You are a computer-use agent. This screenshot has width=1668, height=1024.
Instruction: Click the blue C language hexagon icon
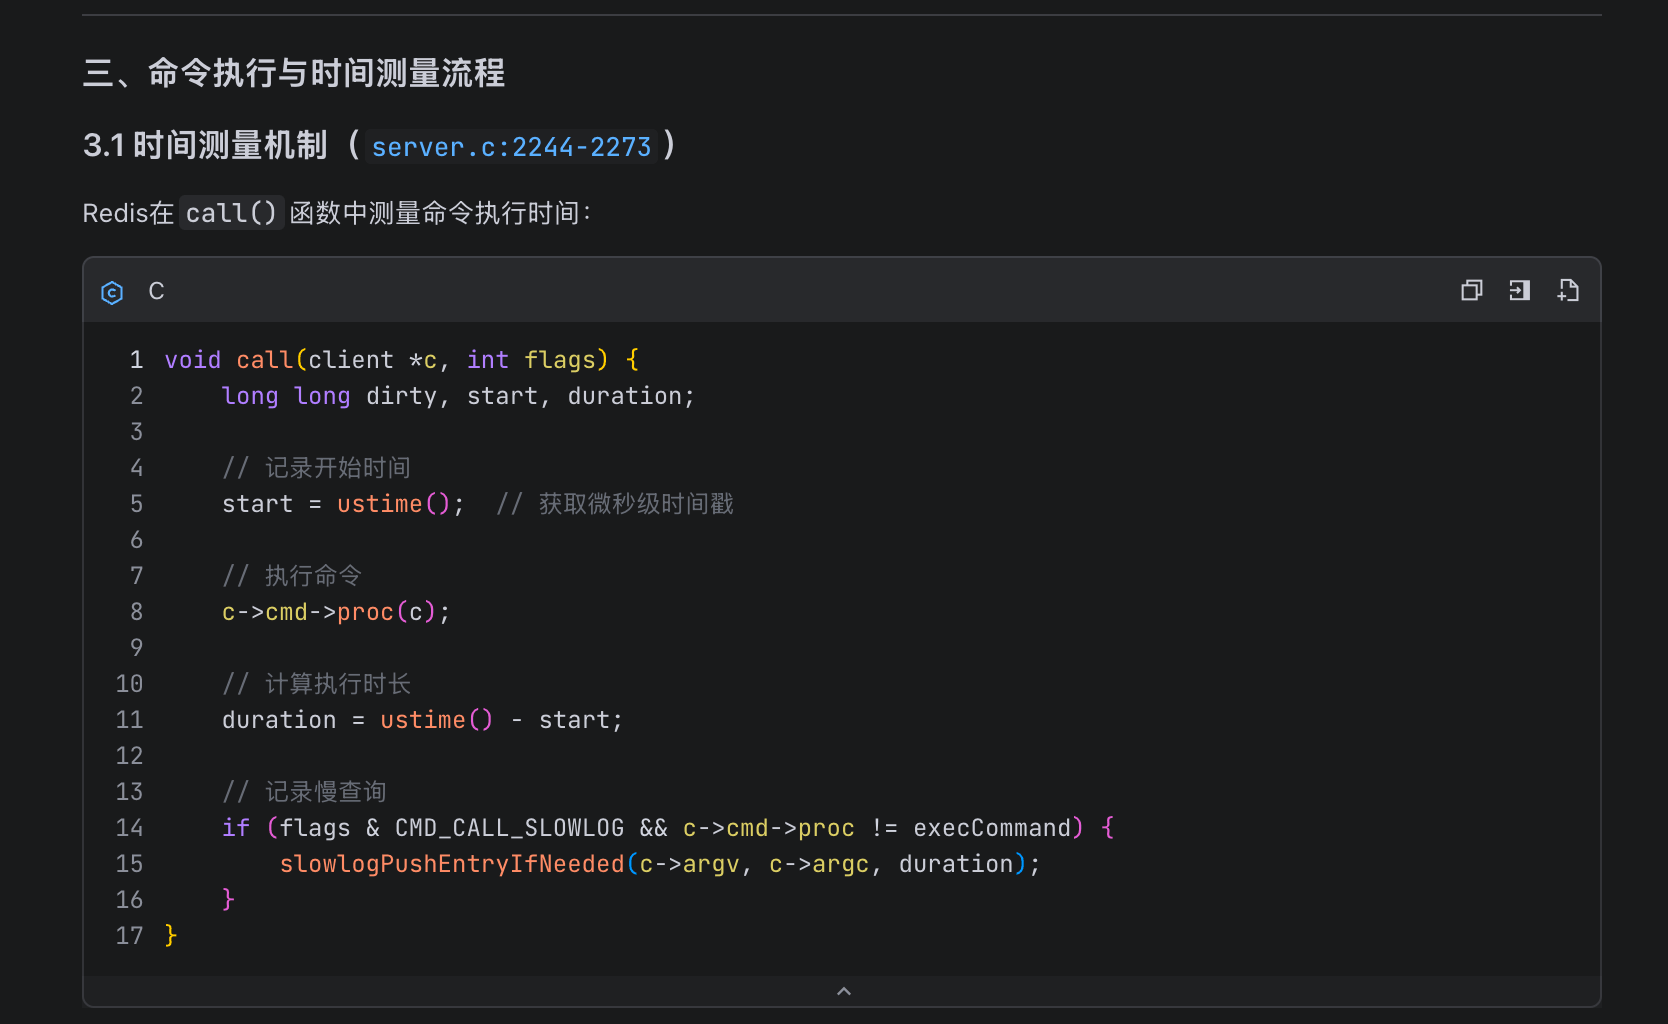pos(112,292)
